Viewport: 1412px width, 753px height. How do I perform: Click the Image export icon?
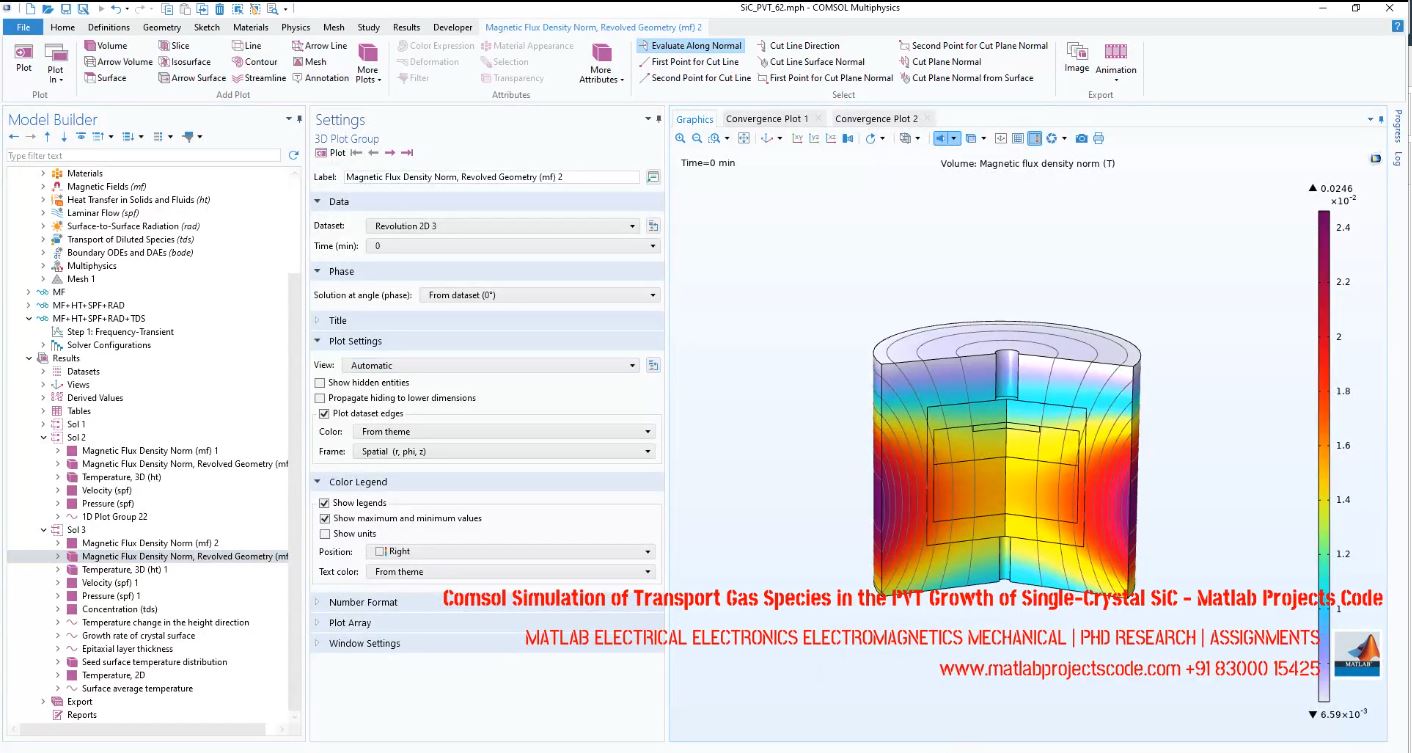[1076, 60]
